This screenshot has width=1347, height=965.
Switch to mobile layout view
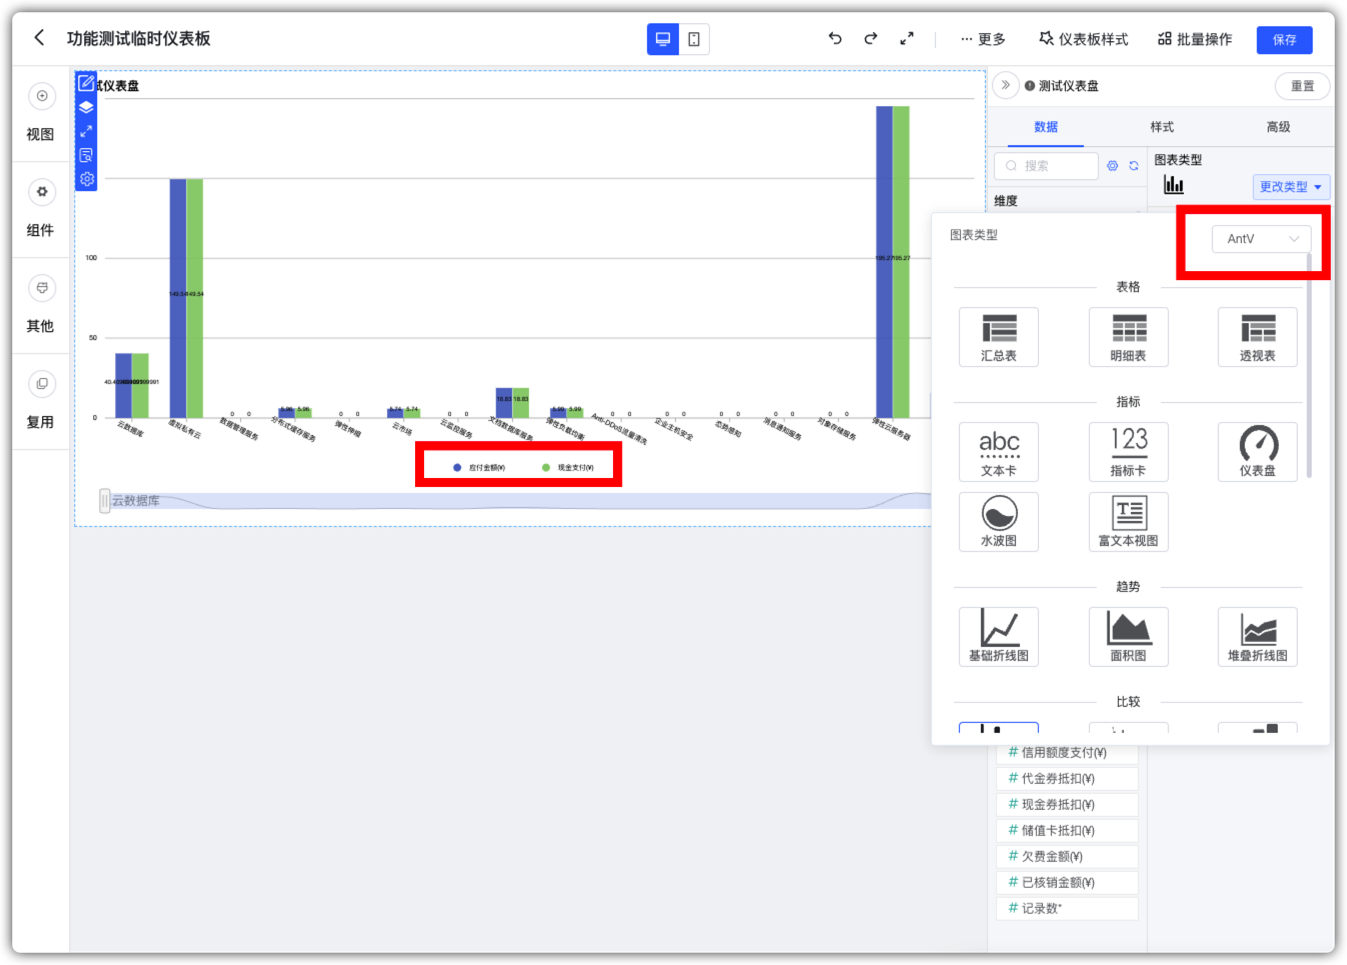[694, 39]
